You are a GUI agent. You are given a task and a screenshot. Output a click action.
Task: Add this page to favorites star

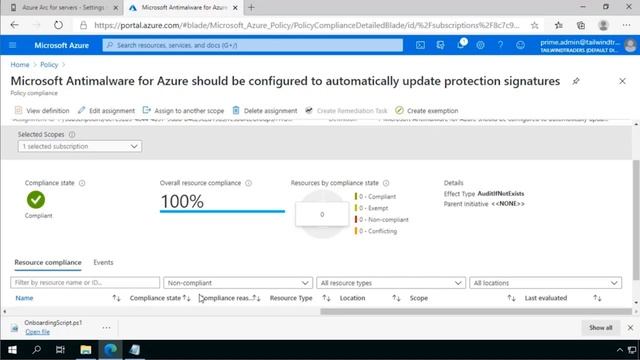pos(535,25)
